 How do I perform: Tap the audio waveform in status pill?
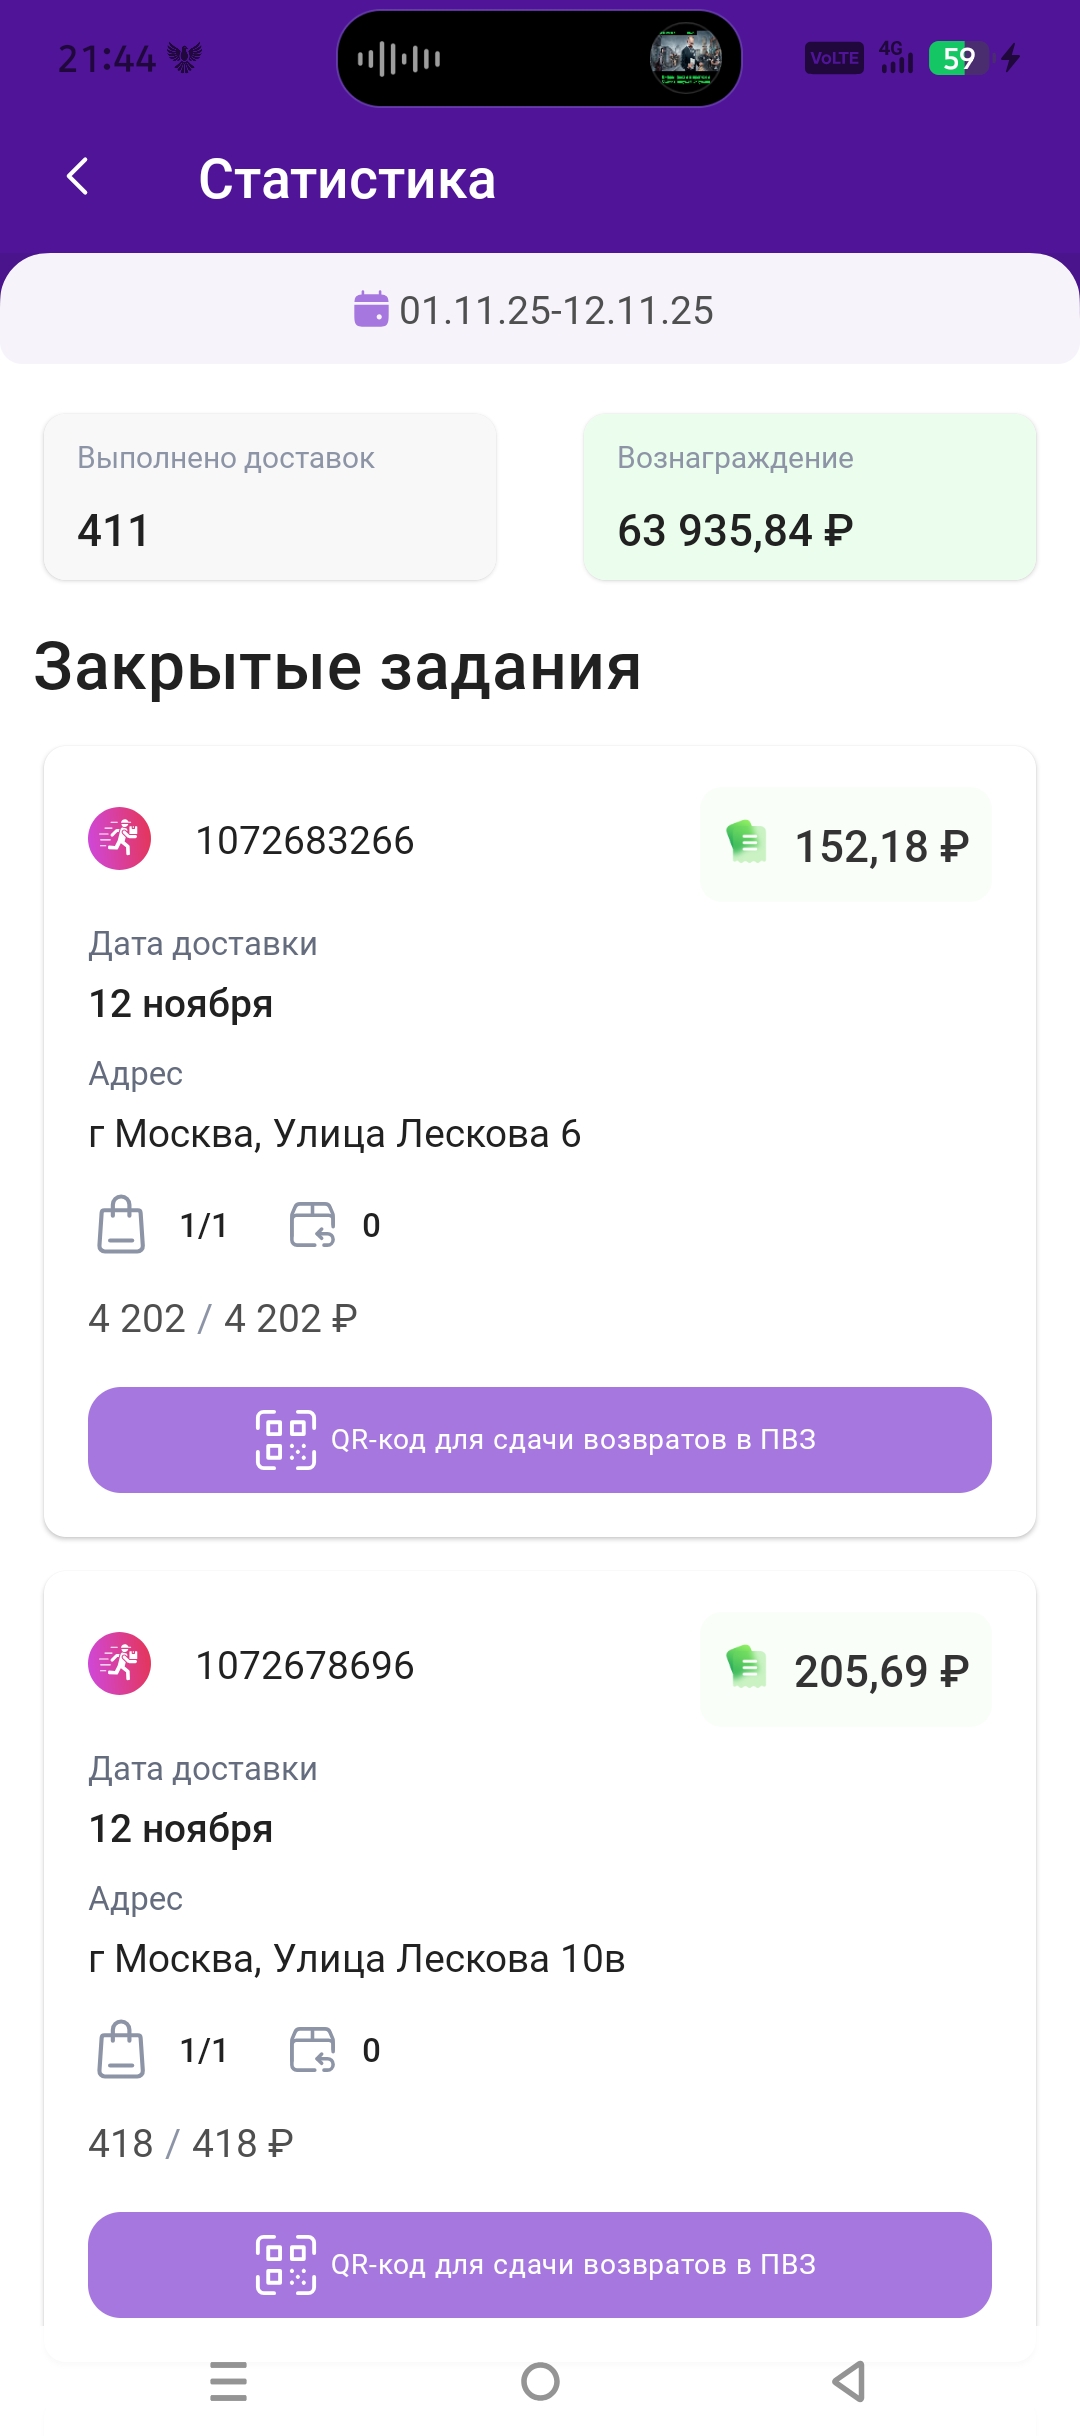(x=399, y=59)
